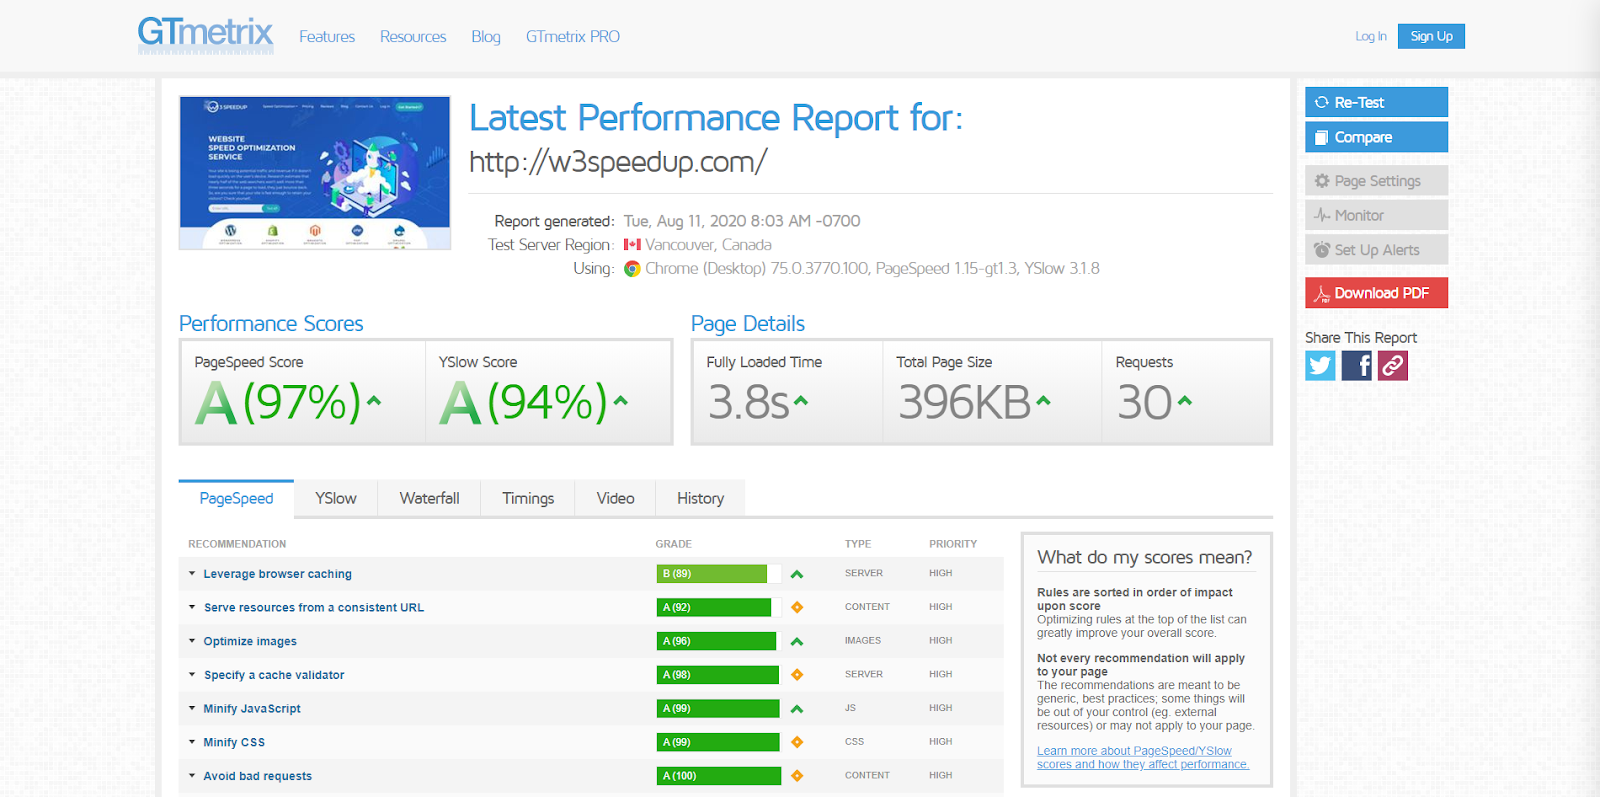
Task: Click green up arrow for Optimize images
Action: pos(797,641)
